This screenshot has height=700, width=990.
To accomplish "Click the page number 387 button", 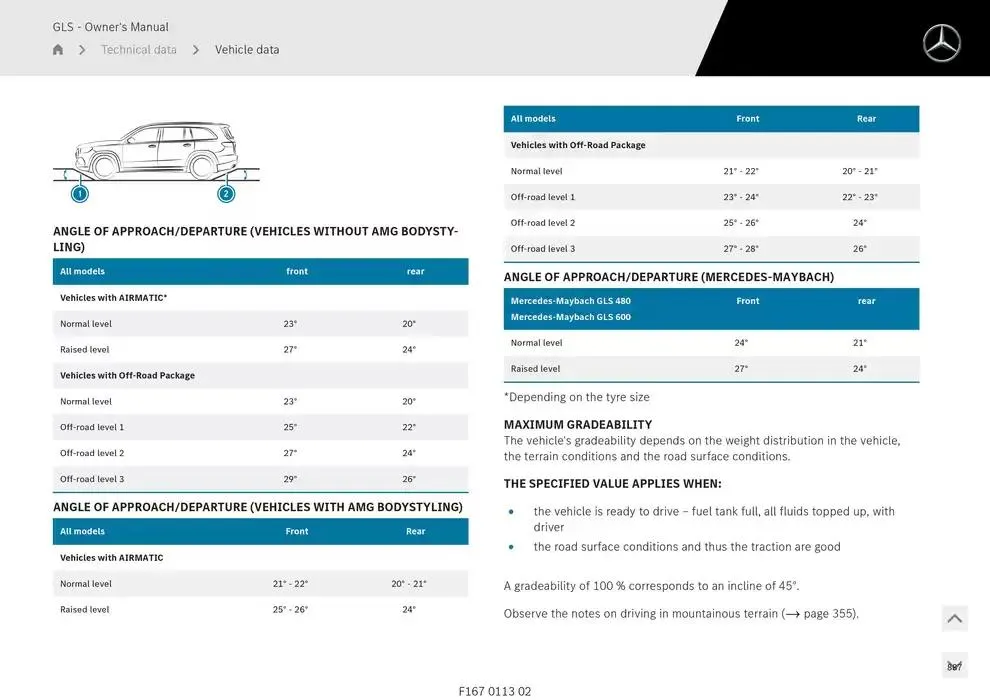I will tap(954, 664).
